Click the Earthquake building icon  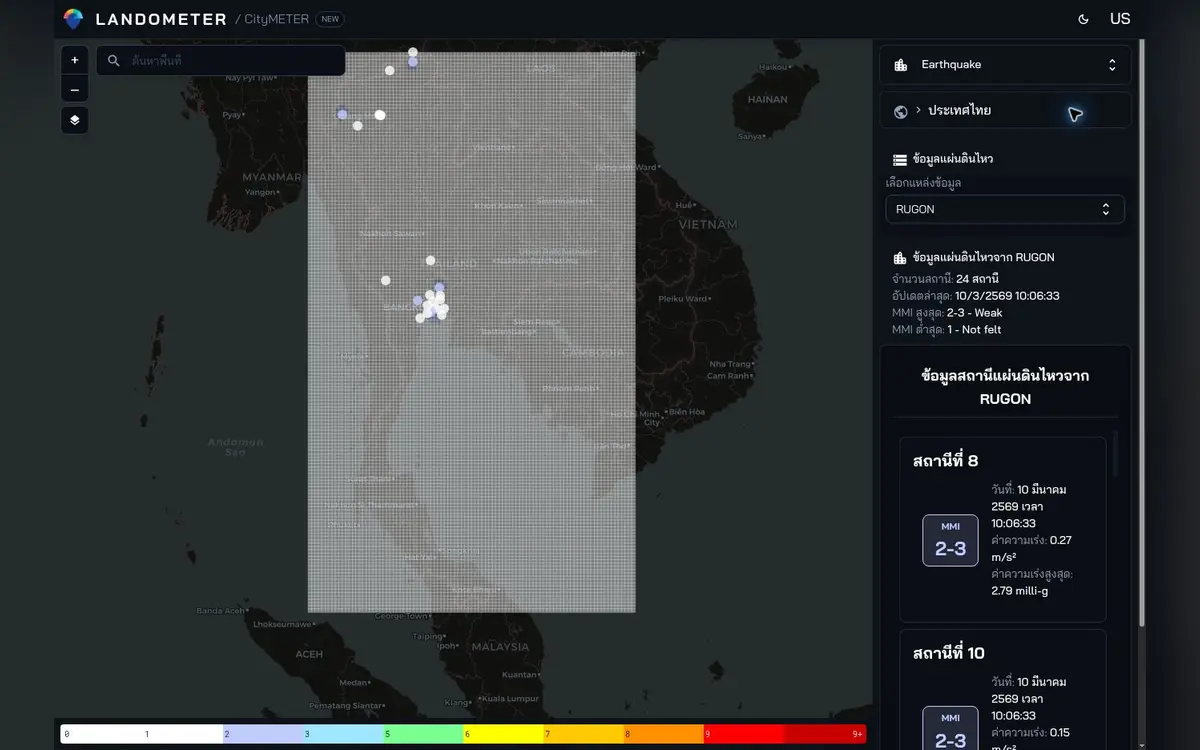tap(901, 65)
